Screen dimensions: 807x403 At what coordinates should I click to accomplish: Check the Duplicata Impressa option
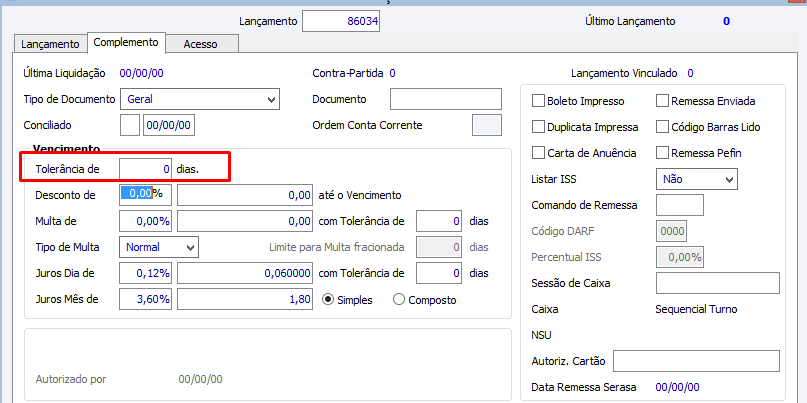[x=539, y=127]
